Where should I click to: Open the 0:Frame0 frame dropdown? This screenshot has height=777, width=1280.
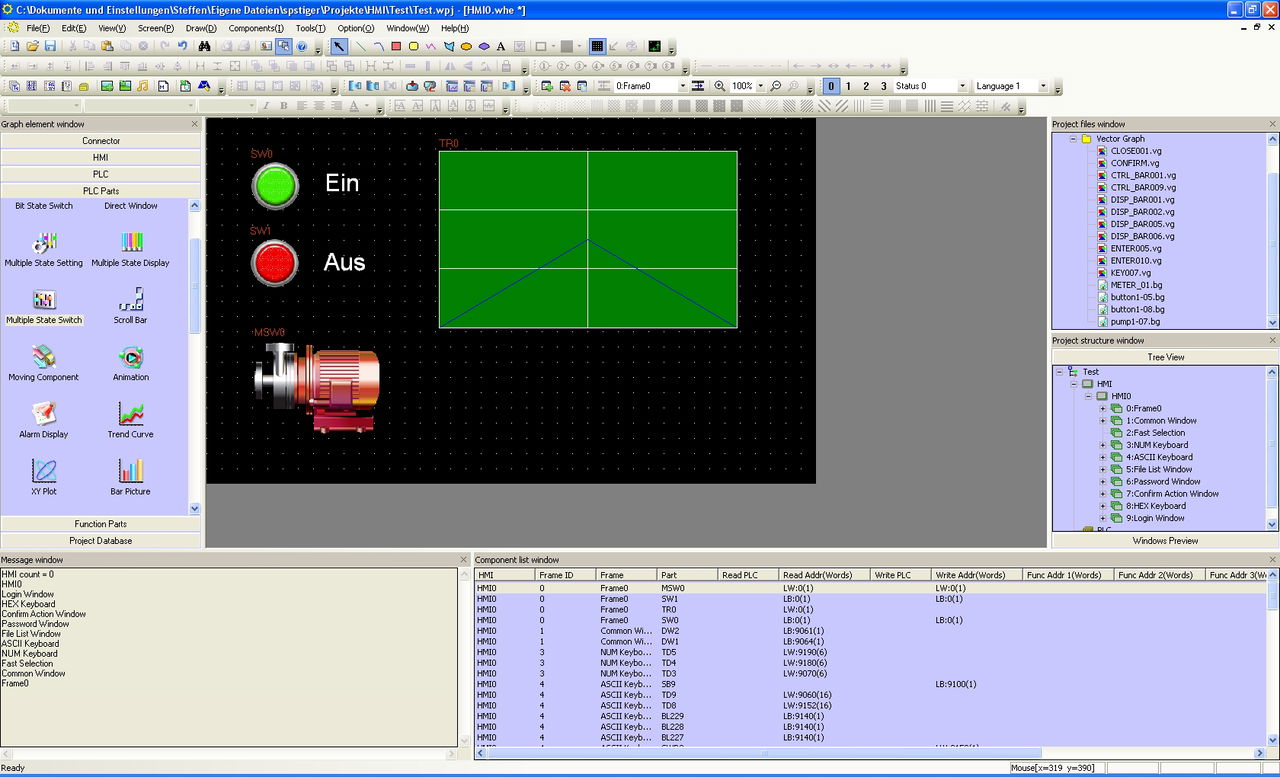pos(682,86)
